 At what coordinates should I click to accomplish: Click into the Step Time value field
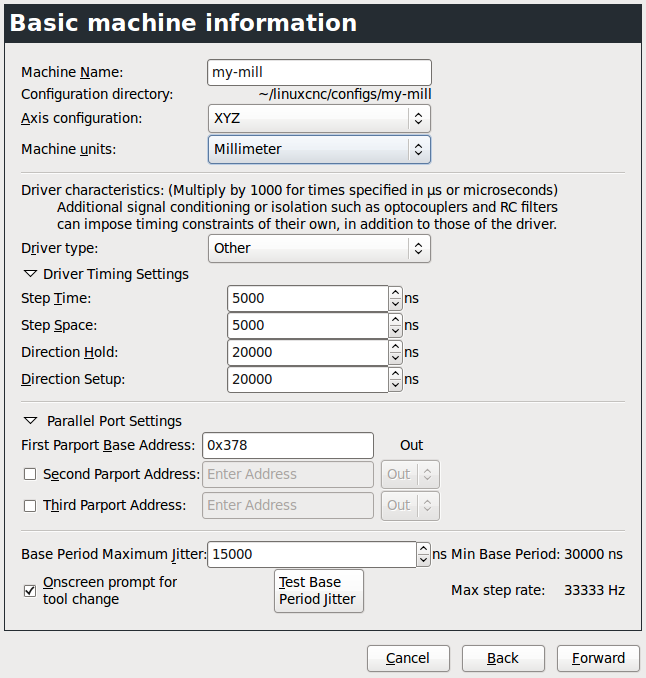(x=306, y=298)
